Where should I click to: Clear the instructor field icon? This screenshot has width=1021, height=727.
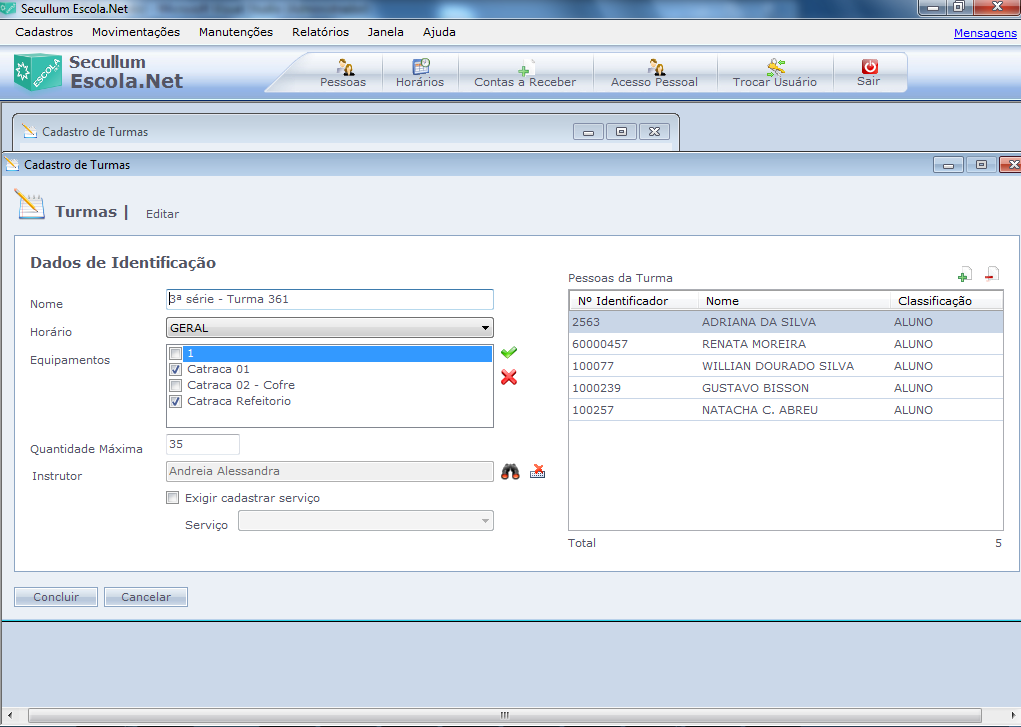(x=537, y=472)
